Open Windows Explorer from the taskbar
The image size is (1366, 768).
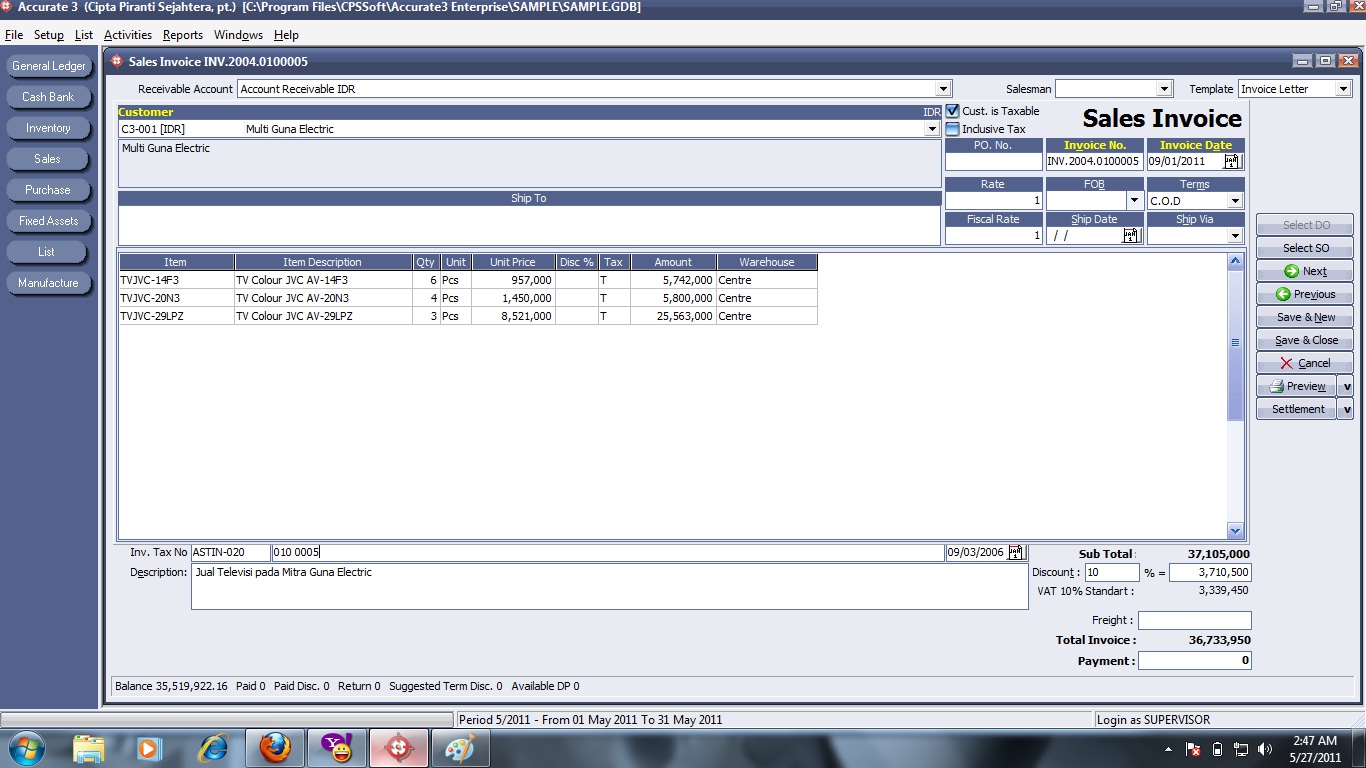88,748
